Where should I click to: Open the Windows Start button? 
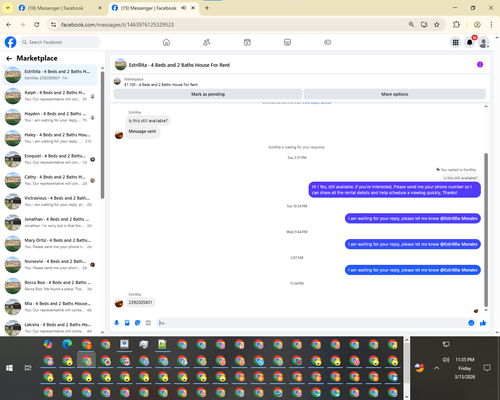[9, 368]
